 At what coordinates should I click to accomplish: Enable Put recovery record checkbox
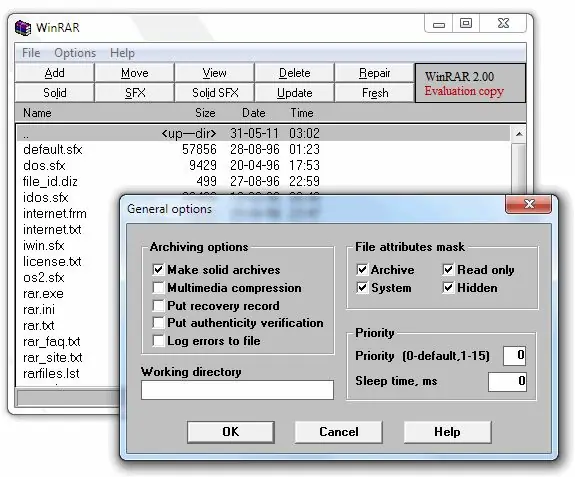point(158,305)
